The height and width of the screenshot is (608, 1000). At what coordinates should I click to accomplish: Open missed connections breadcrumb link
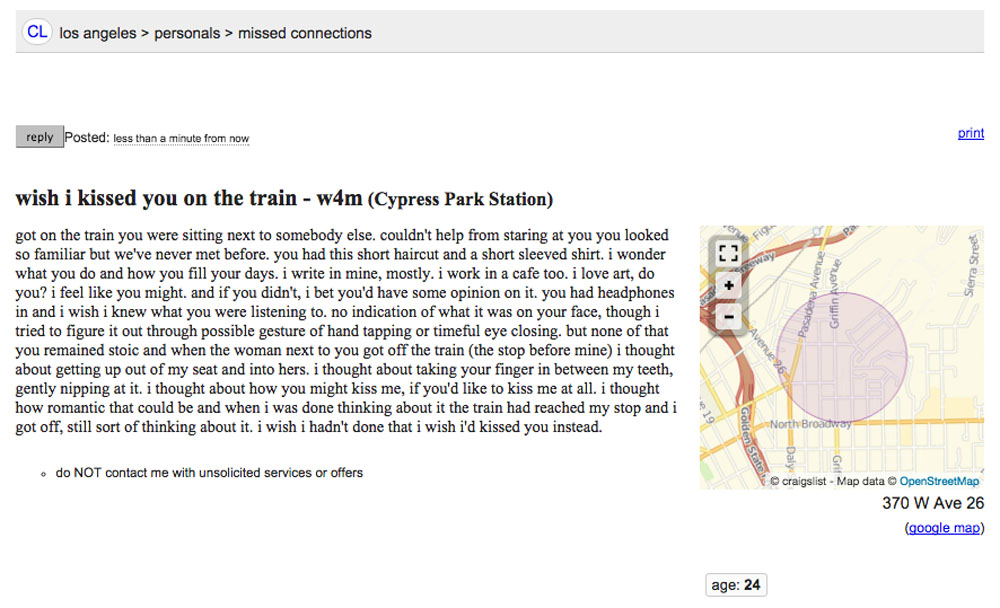coord(304,33)
